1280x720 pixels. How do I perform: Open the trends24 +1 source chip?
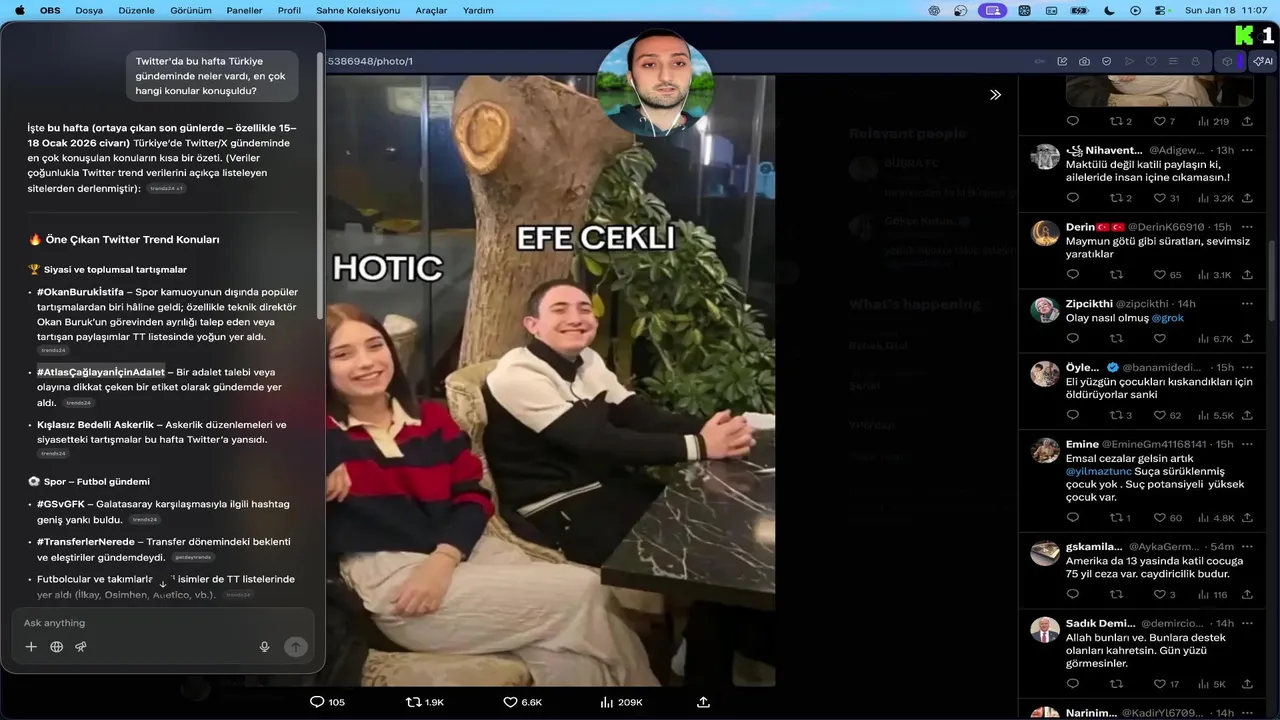(166, 188)
